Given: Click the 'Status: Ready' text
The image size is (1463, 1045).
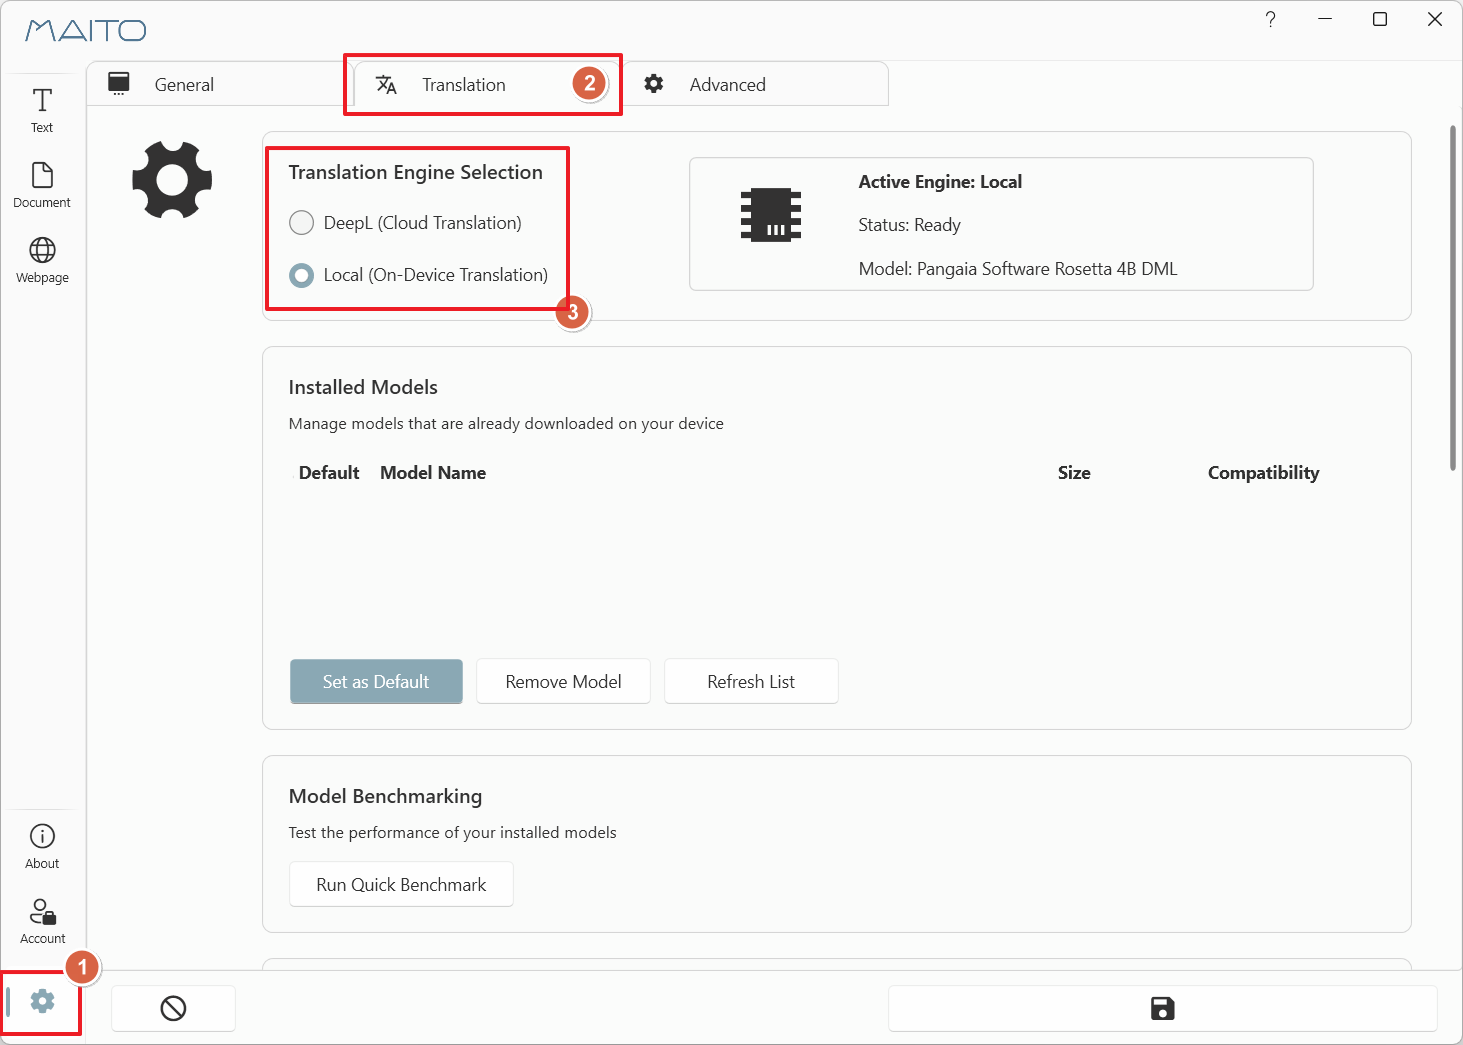Looking at the screenshot, I should point(909,225).
